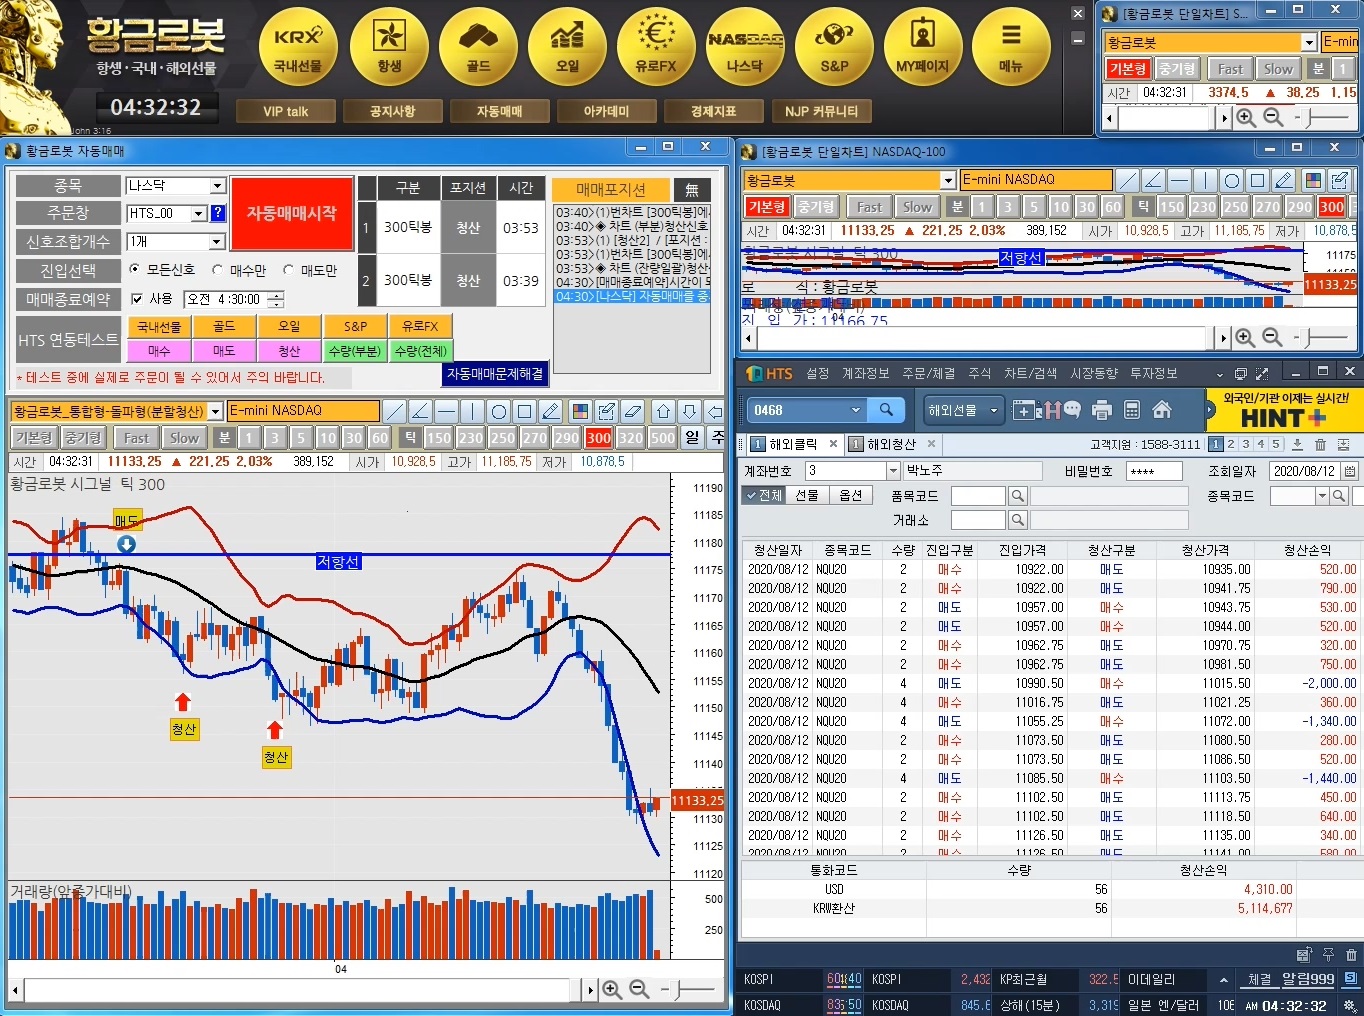Screen dimensions: 1364x1016
Task: Select rectangle drawing tool in bottom-left chart toolbar
Action: pyautogui.click(x=525, y=411)
